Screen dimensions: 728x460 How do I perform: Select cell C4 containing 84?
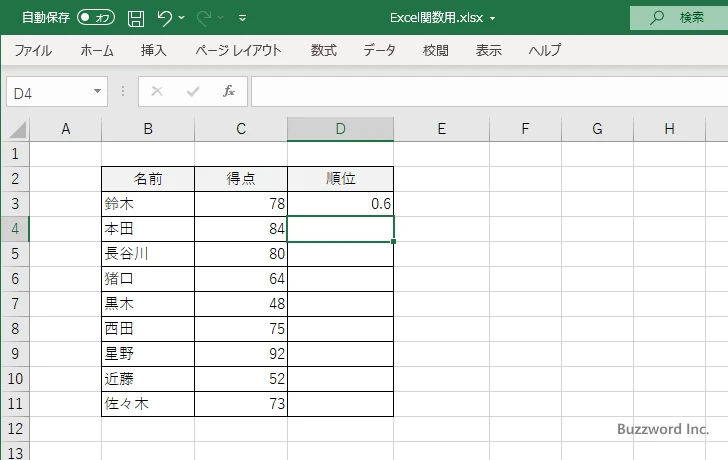[240, 229]
